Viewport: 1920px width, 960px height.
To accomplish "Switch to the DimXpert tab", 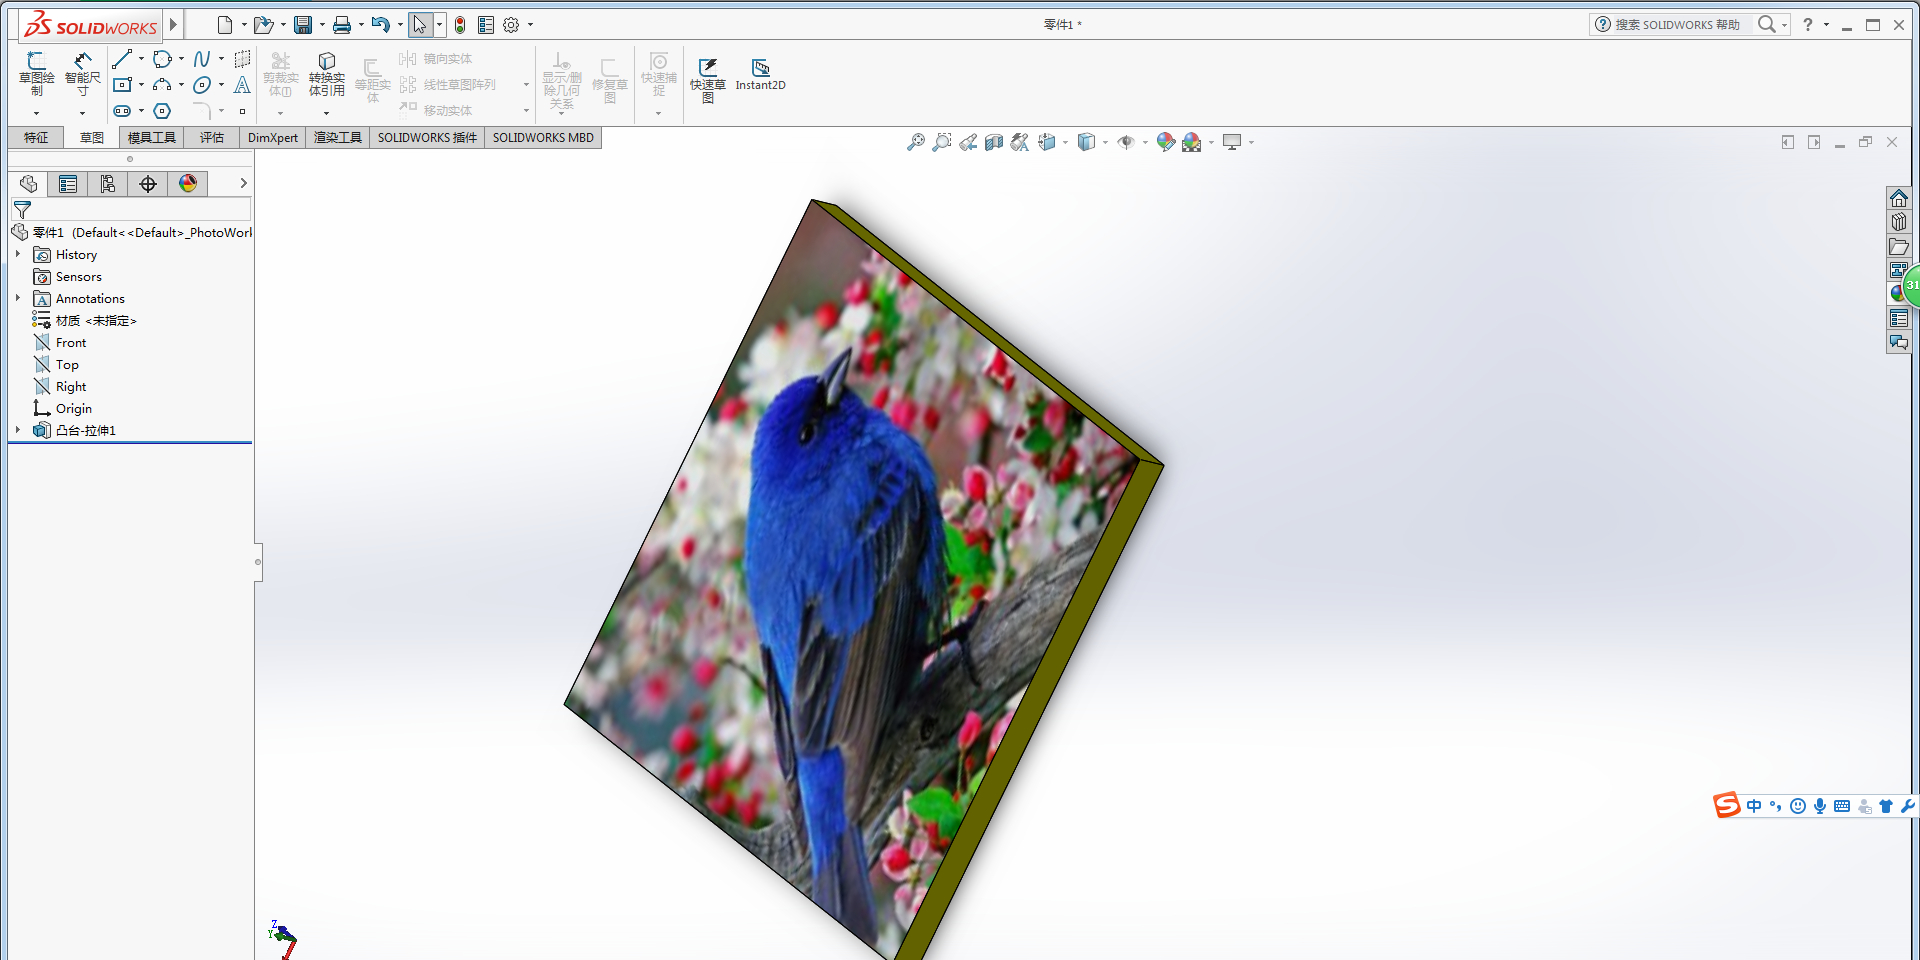I will [273, 138].
